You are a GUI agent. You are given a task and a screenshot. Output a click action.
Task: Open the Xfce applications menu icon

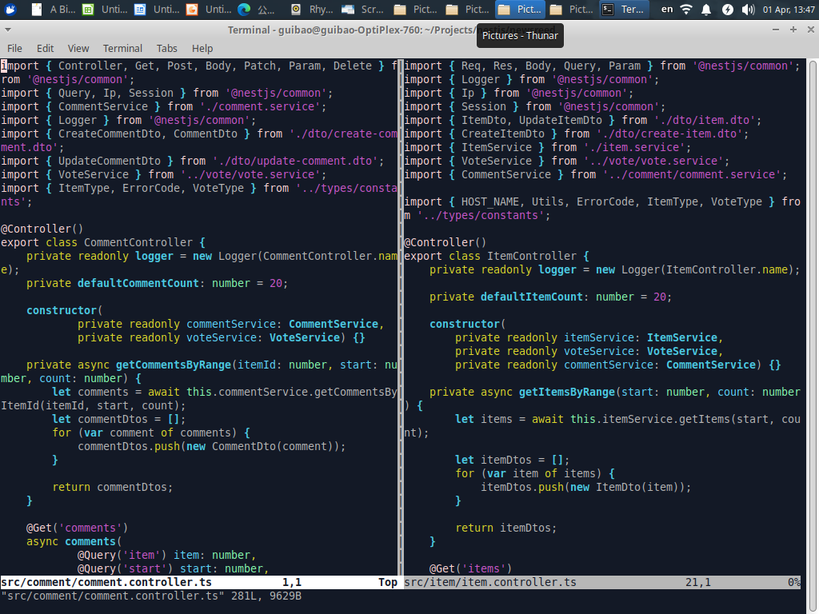point(10,9)
